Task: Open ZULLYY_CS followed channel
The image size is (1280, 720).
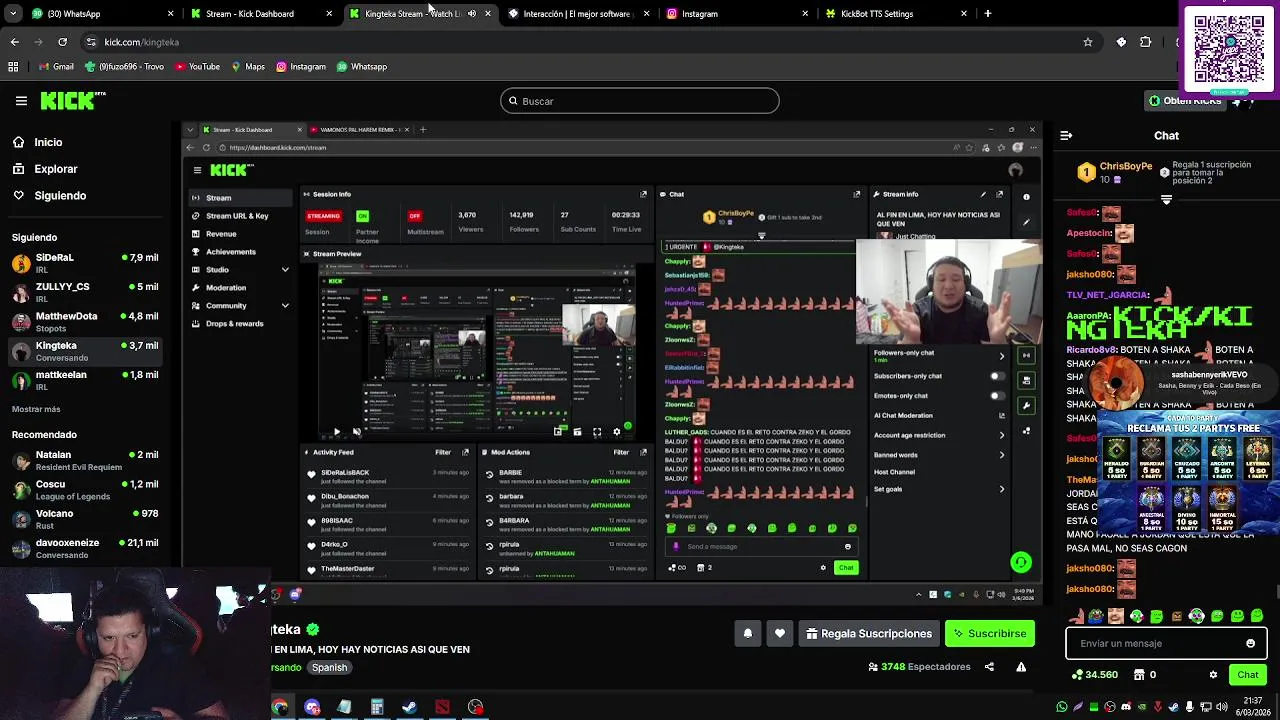Action: coord(85,293)
